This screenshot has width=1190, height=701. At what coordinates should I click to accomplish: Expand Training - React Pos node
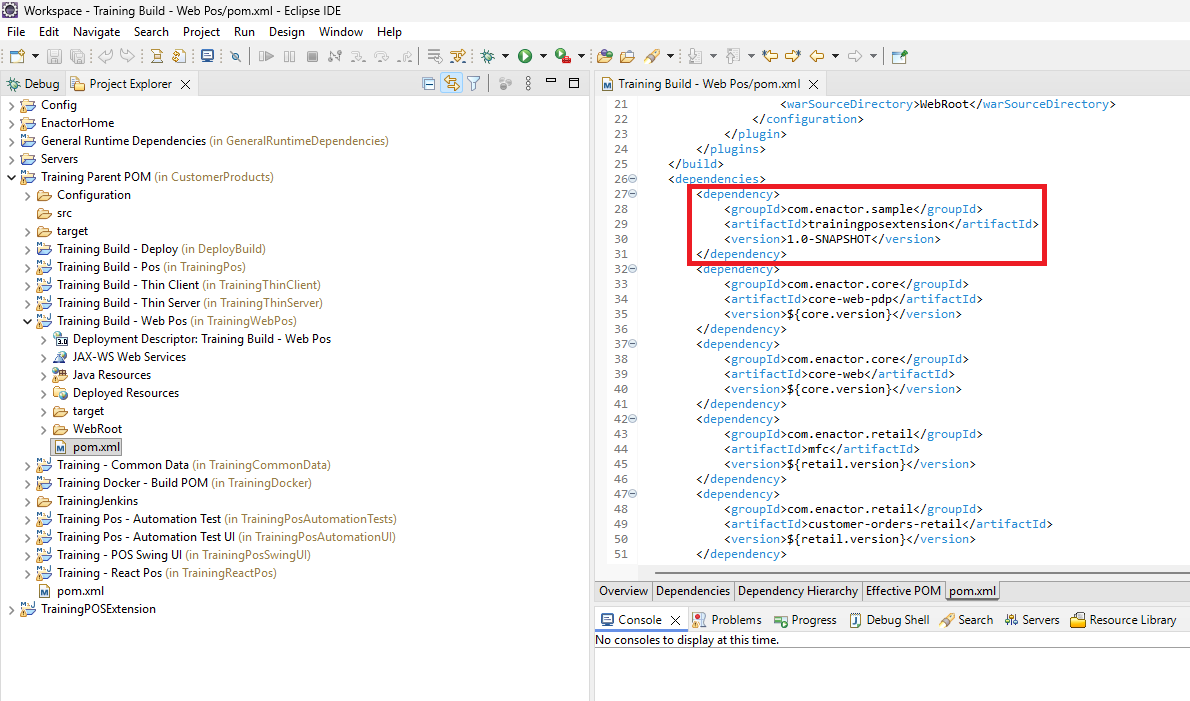coord(27,574)
